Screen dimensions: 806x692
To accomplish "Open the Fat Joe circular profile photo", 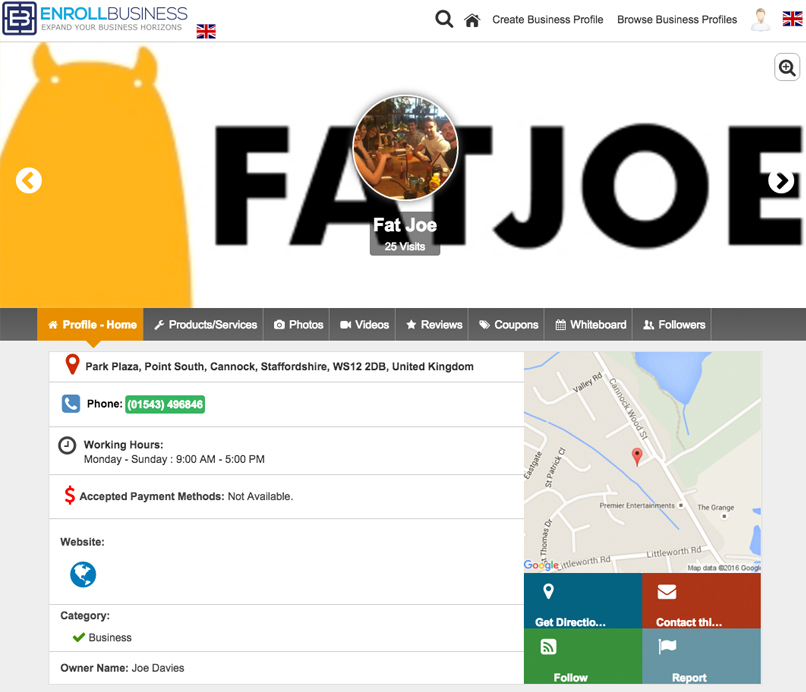I will 405,148.
